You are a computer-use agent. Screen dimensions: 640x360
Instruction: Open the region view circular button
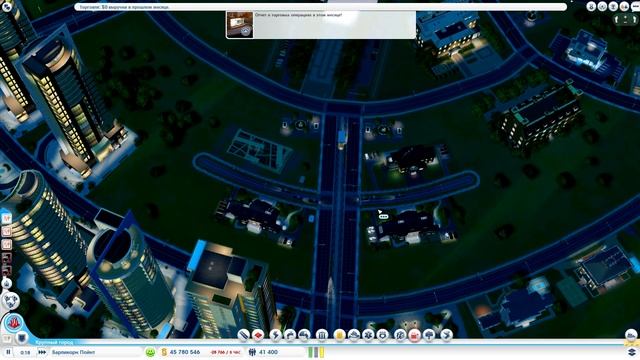(11, 301)
